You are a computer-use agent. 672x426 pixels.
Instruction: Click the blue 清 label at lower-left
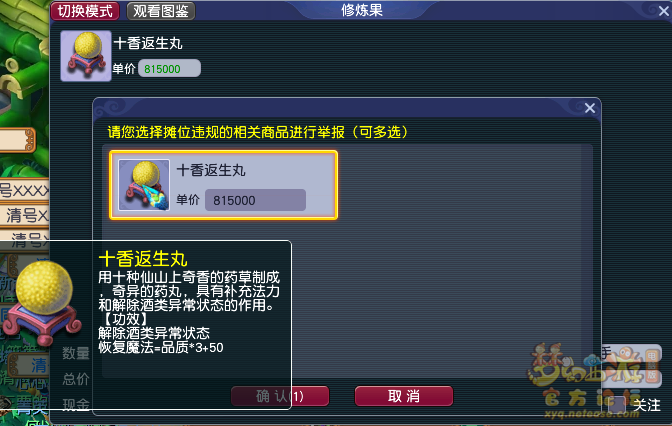tap(39, 365)
